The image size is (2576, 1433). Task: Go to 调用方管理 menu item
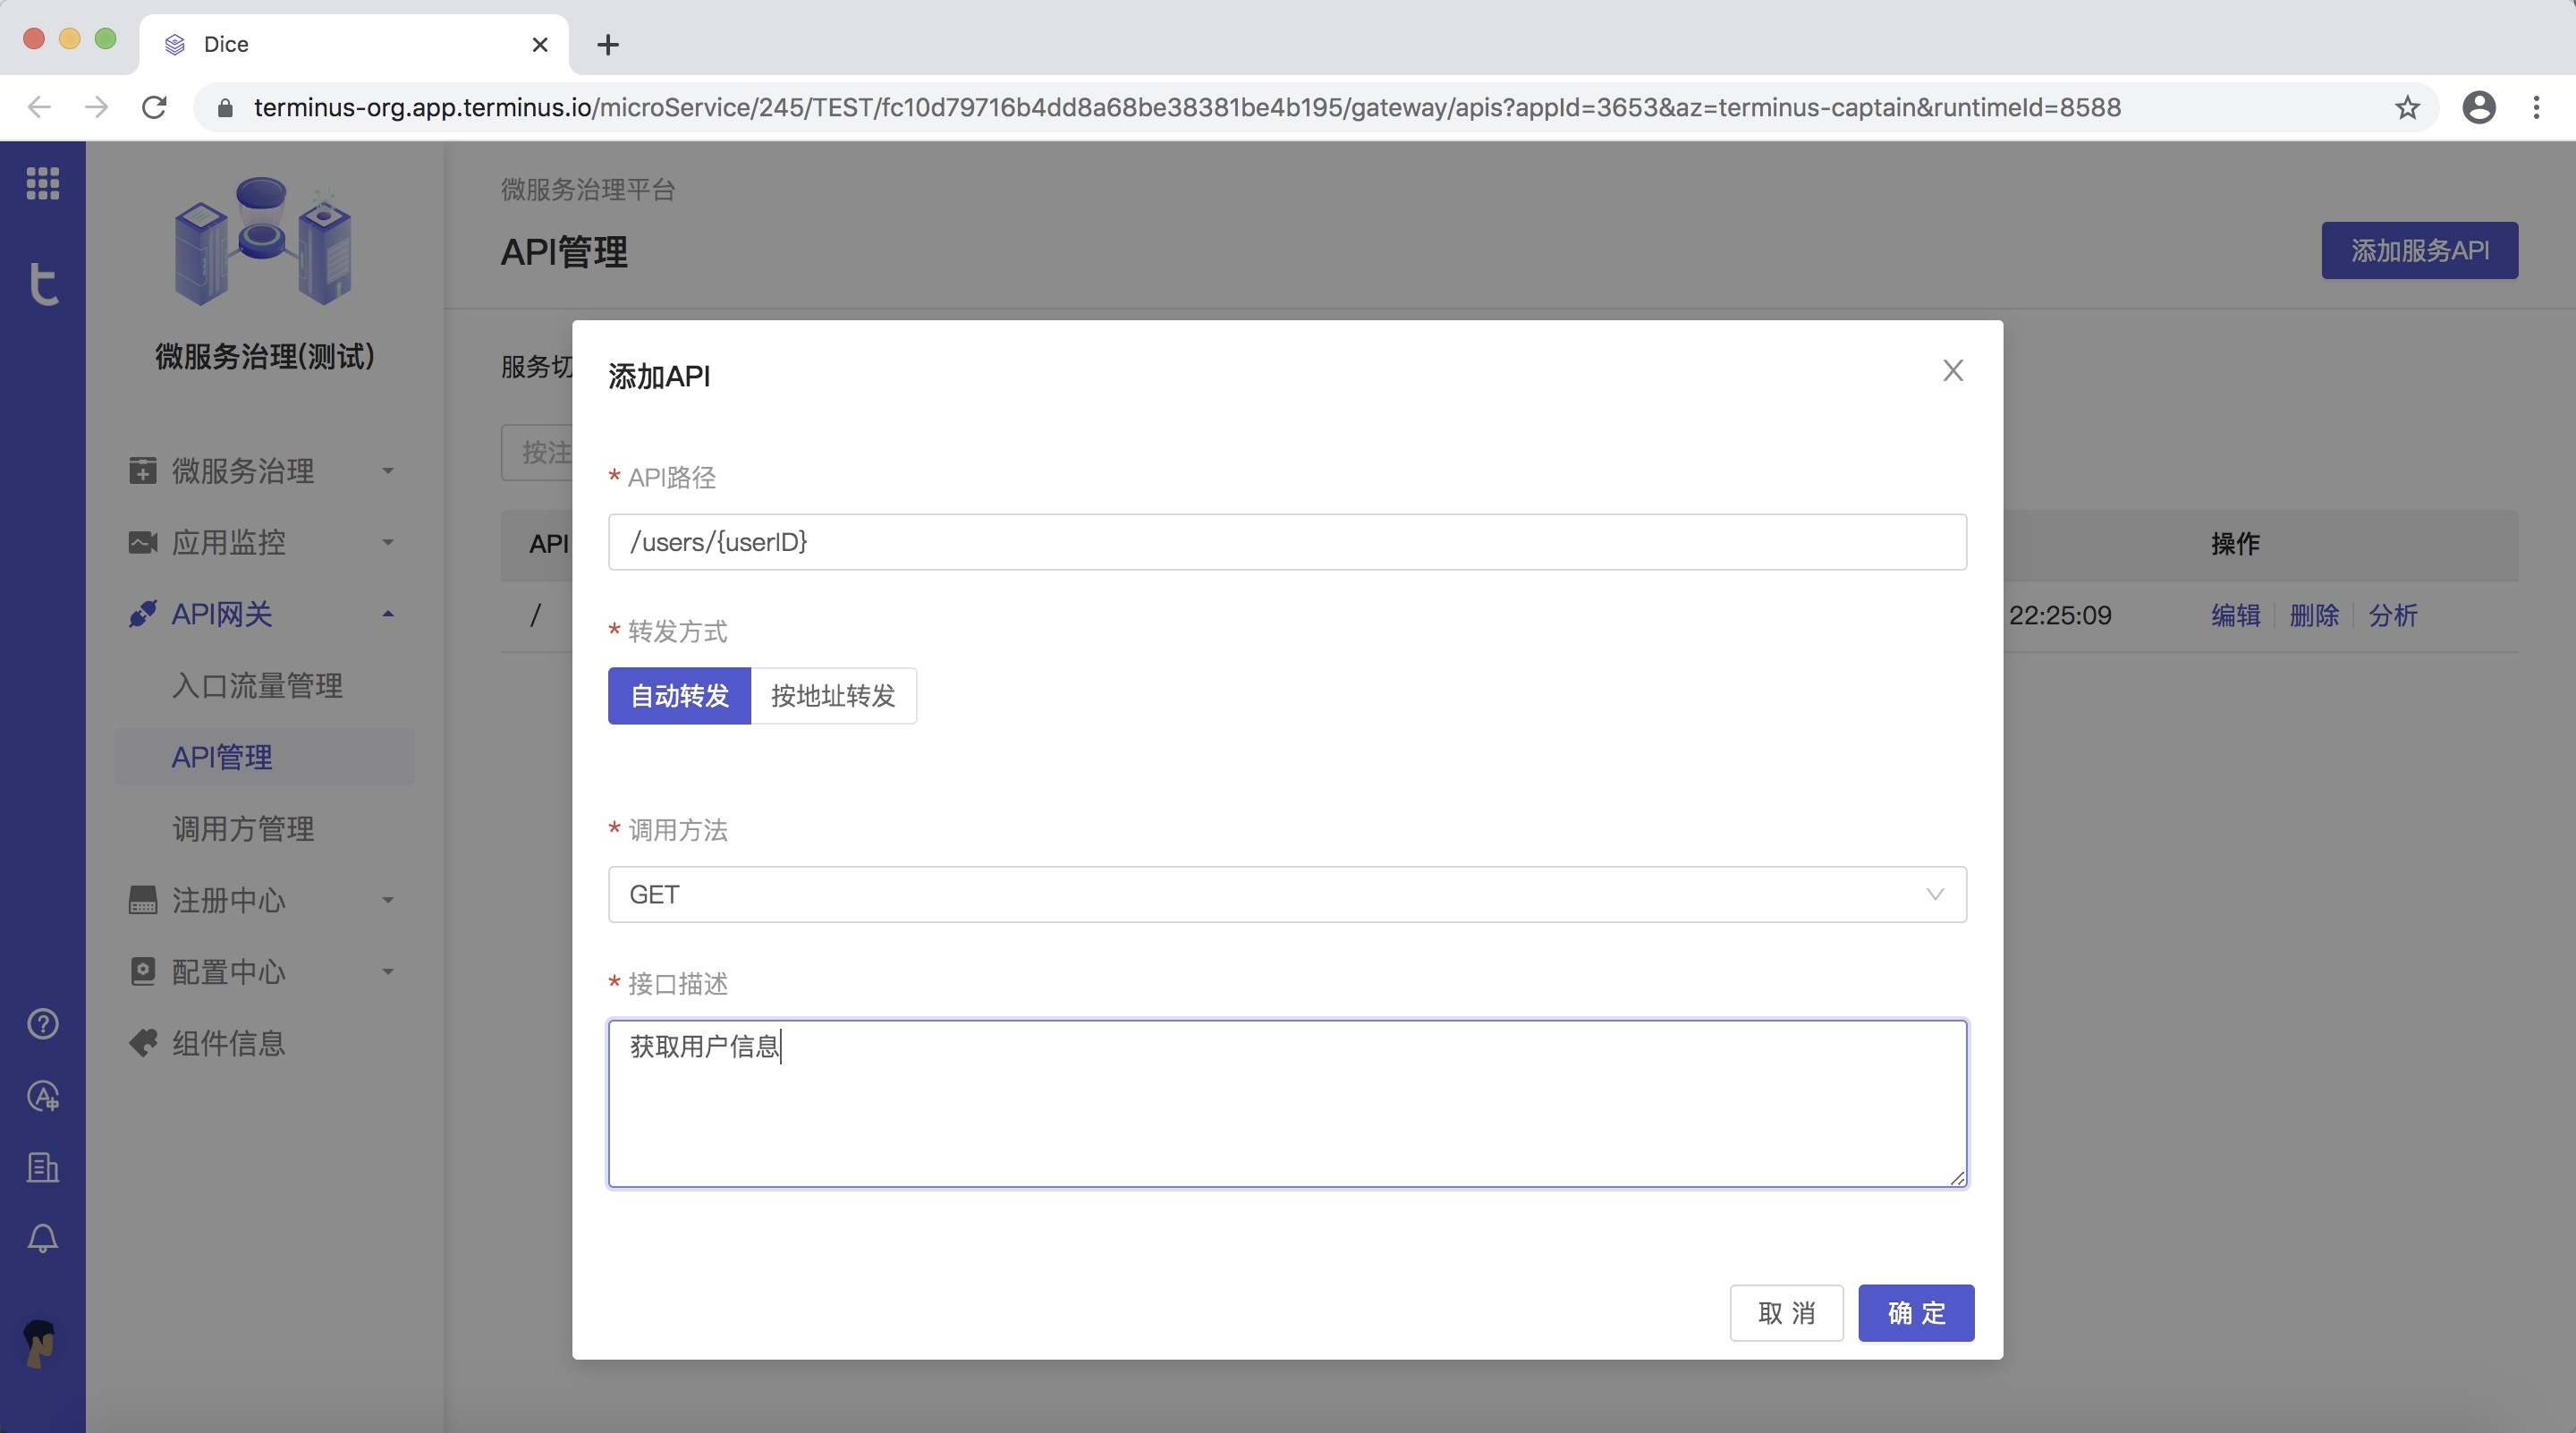pyautogui.click(x=242, y=828)
